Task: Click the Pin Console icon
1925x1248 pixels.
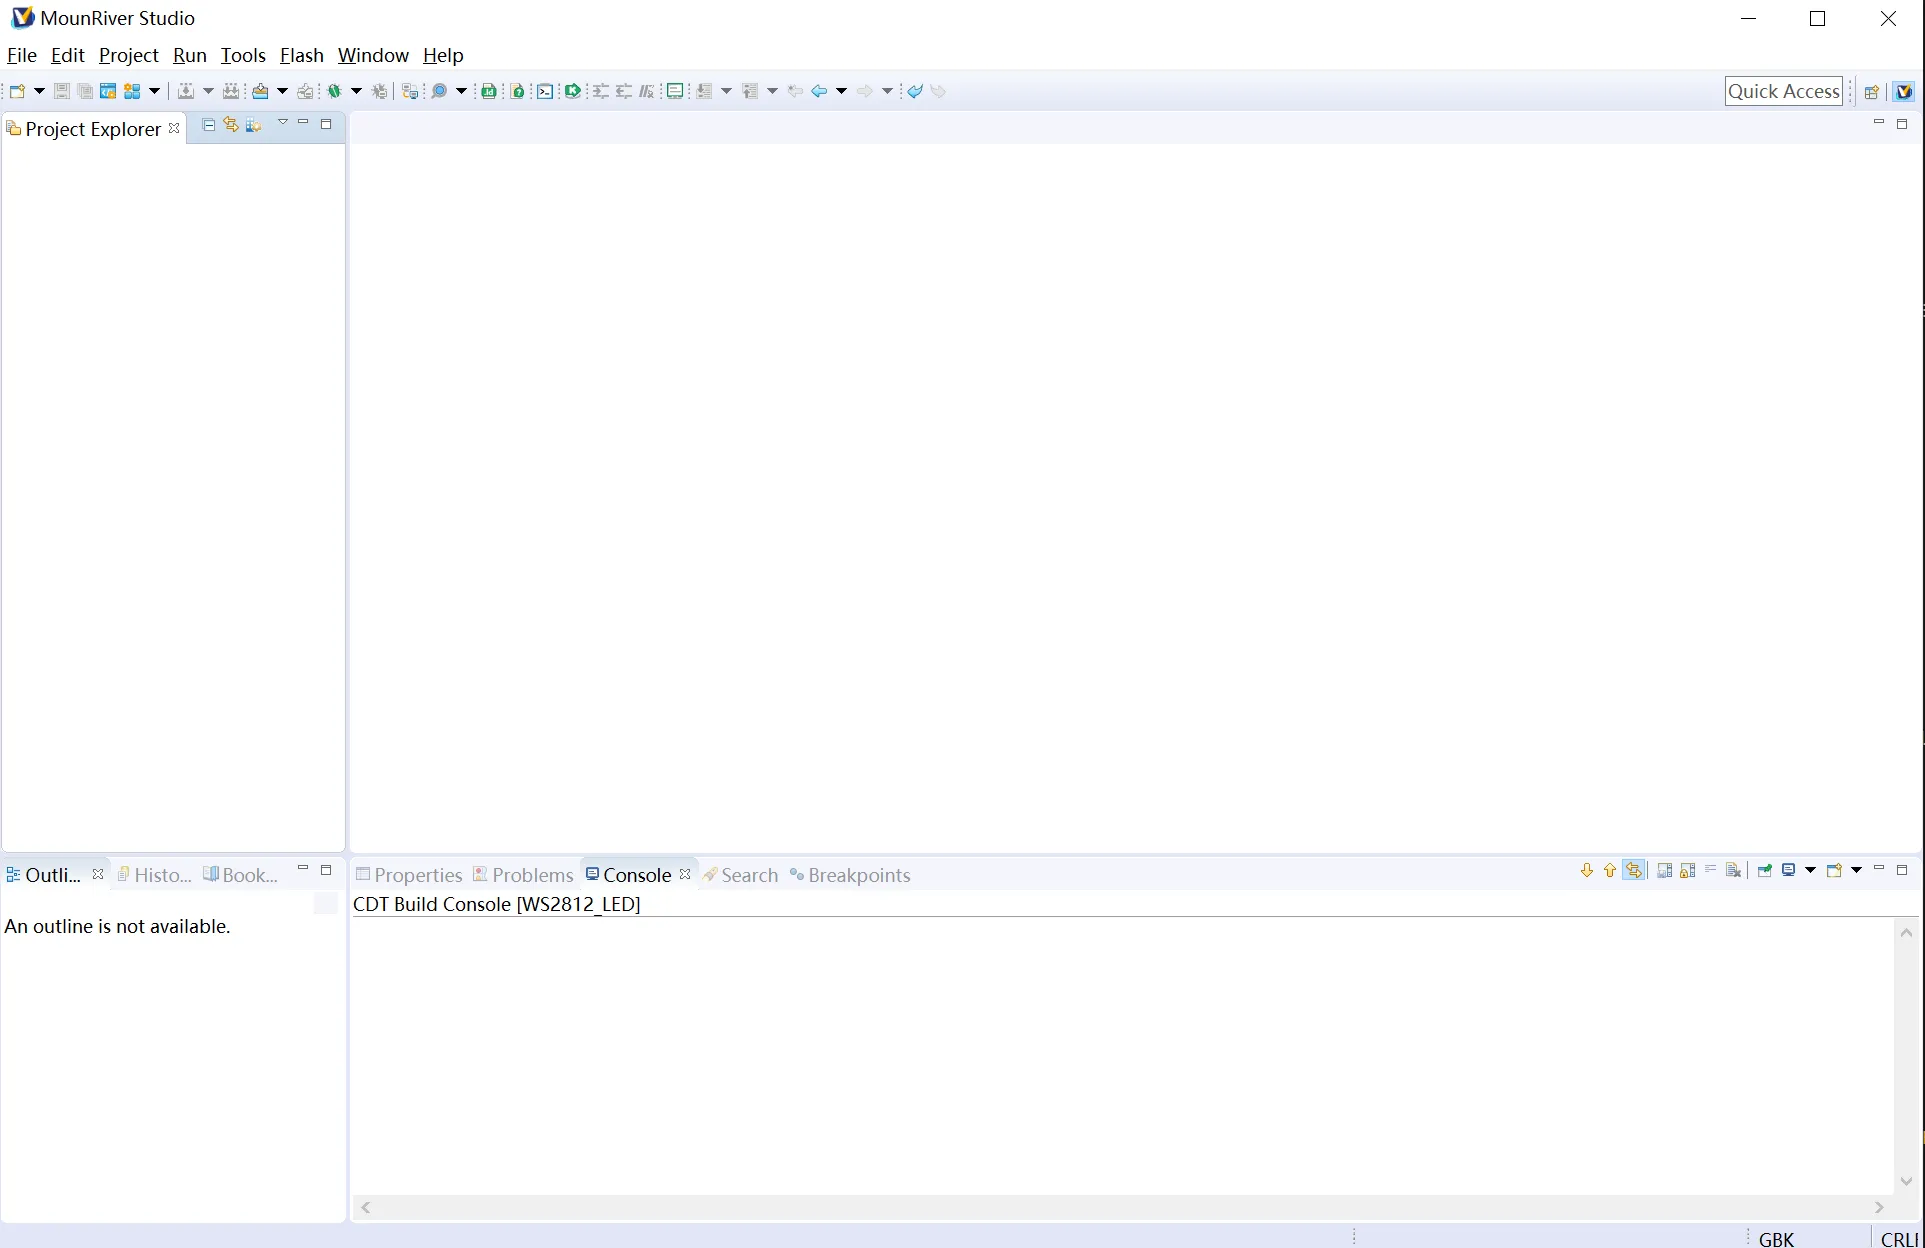Action: pos(1765,871)
